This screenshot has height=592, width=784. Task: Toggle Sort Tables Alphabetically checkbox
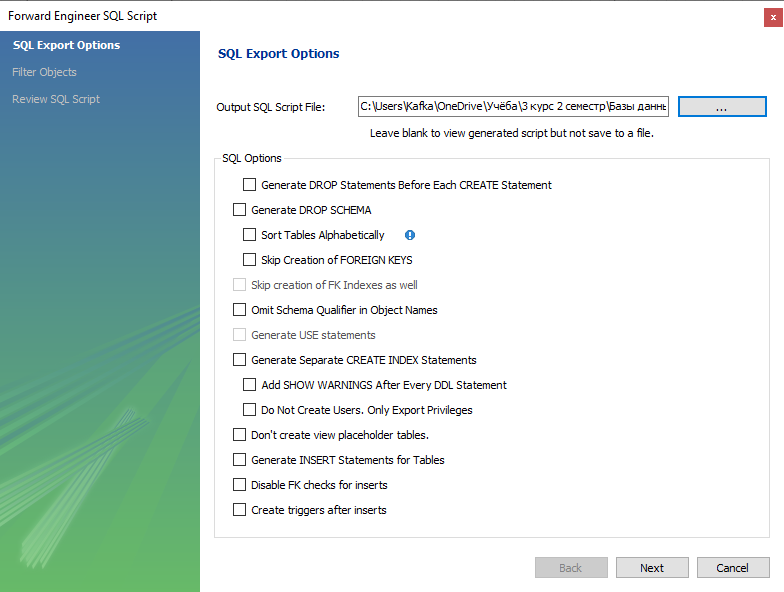pos(250,234)
